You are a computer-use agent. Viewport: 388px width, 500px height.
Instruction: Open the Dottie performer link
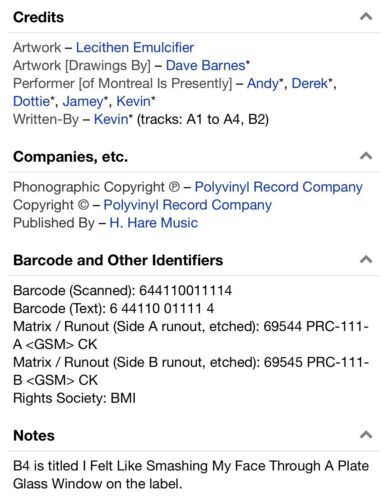pos(31,101)
